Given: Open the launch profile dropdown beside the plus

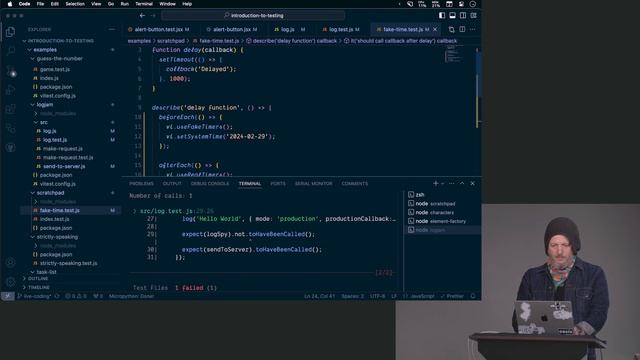Looking at the screenshot, I should pyautogui.click(x=442, y=184).
